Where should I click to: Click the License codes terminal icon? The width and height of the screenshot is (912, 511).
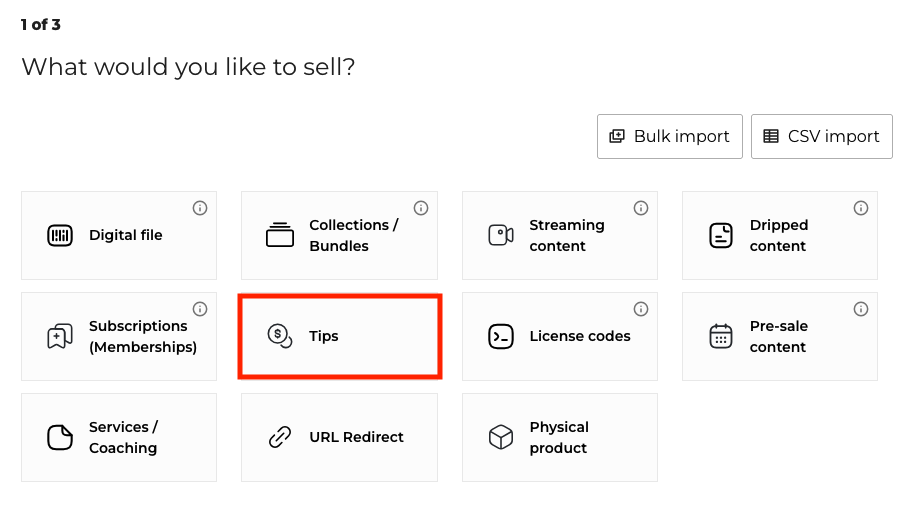(x=500, y=337)
